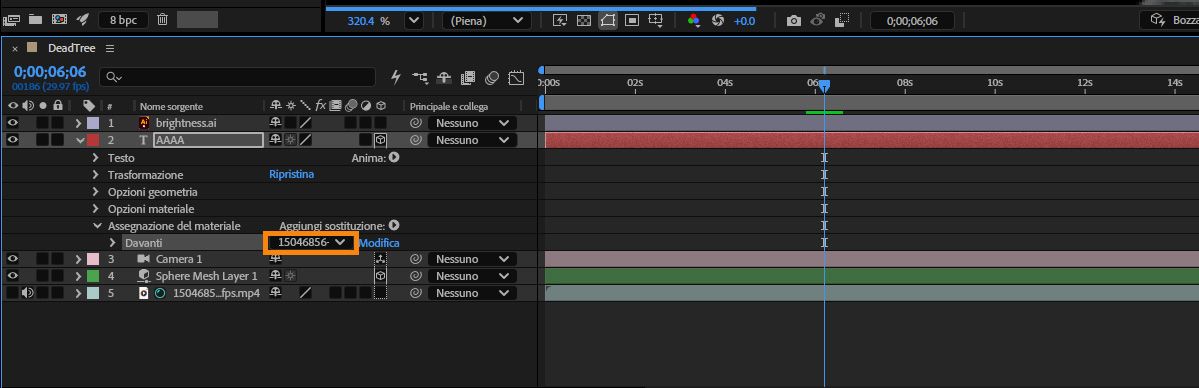Expand Opzioni geometria group
1199x388 pixels.
[x=96, y=191]
